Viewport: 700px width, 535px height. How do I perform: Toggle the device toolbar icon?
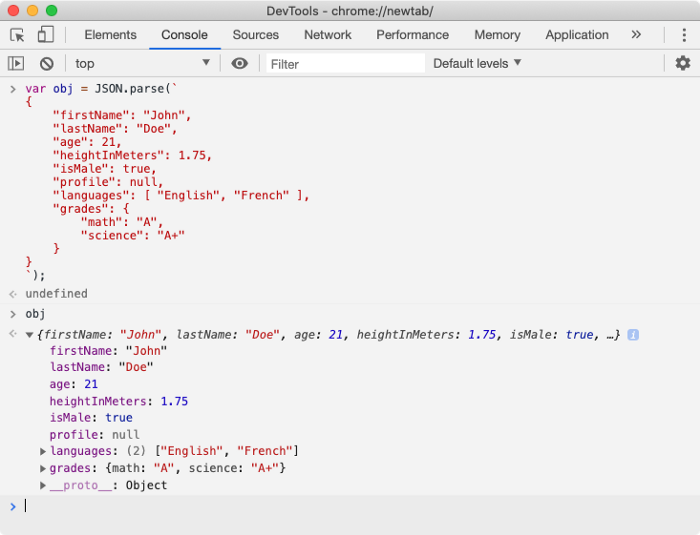[x=45, y=35]
